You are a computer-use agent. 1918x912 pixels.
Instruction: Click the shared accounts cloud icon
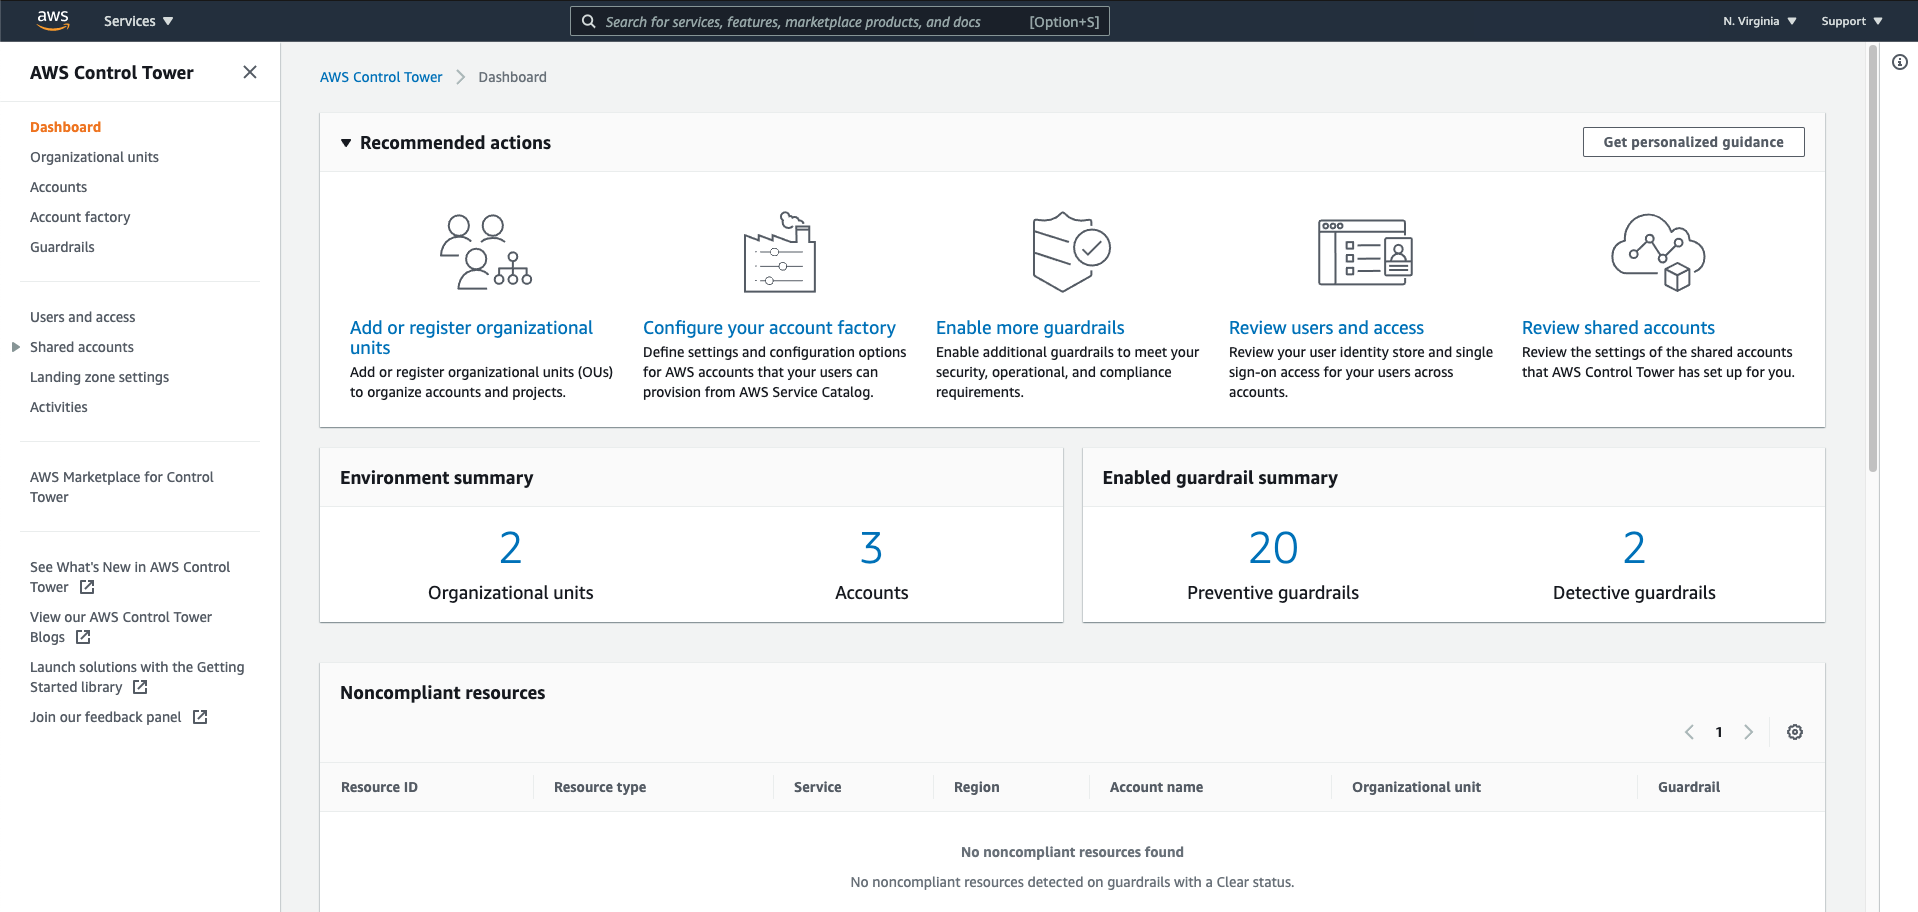click(1658, 252)
